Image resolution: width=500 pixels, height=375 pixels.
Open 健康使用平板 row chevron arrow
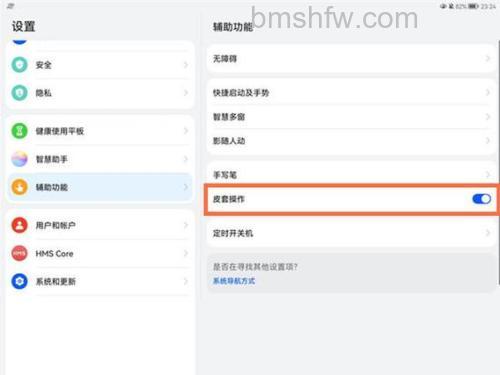tap(186, 131)
